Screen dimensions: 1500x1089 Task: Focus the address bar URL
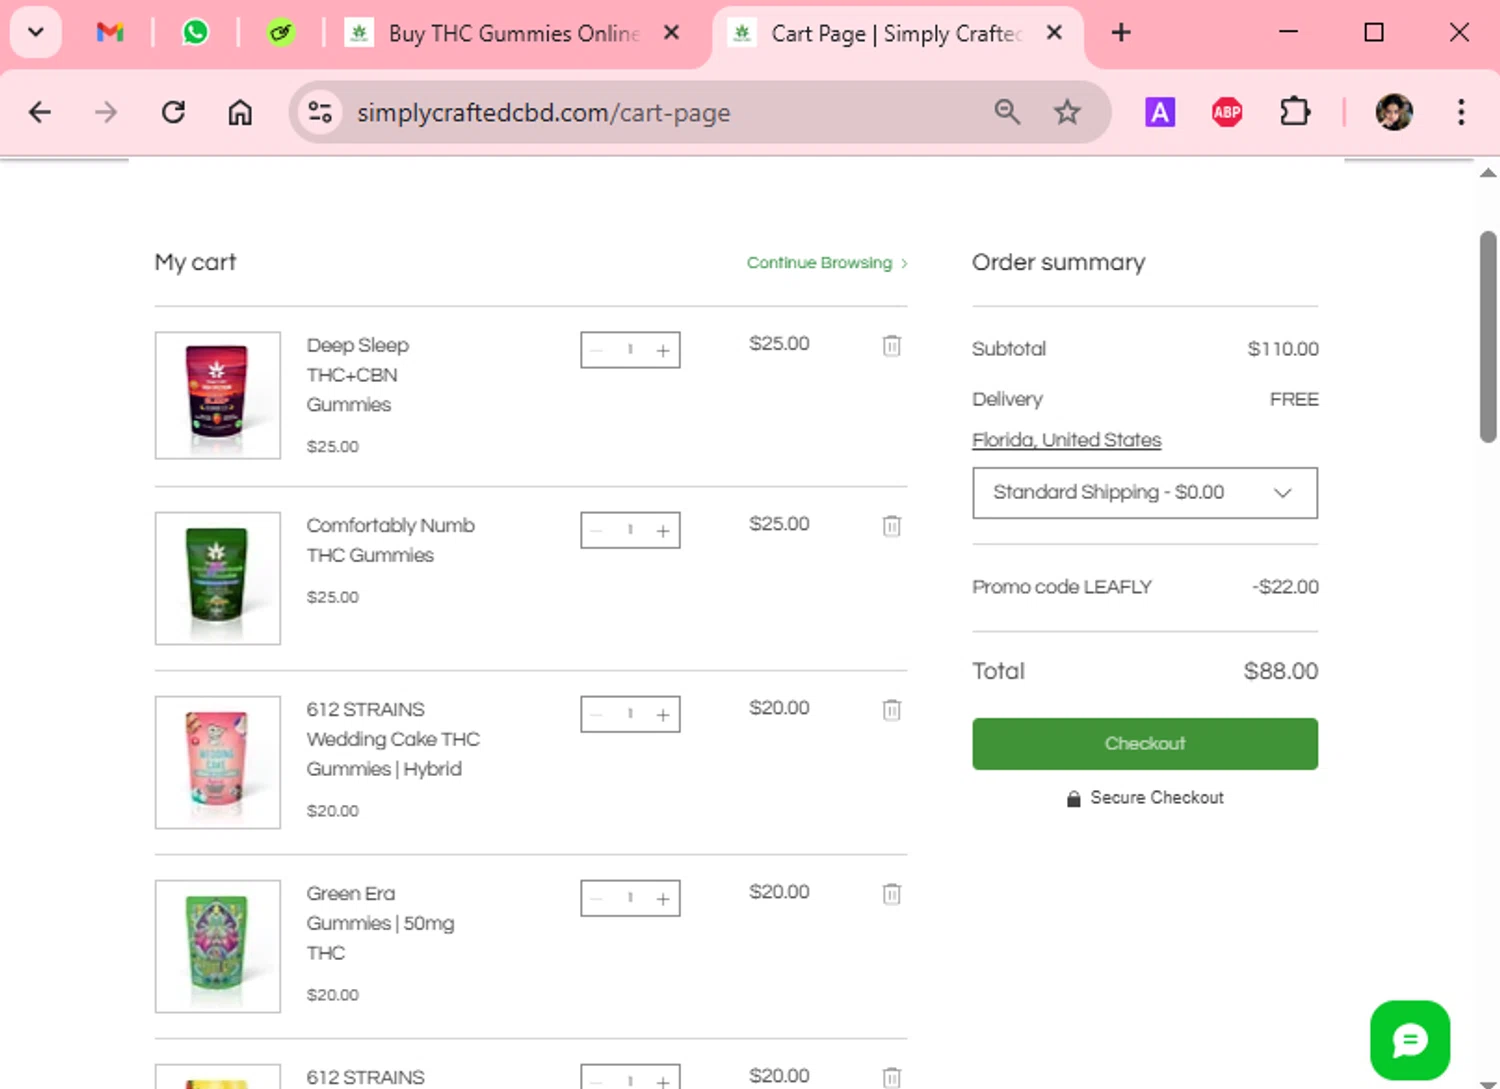pyautogui.click(x=544, y=113)
